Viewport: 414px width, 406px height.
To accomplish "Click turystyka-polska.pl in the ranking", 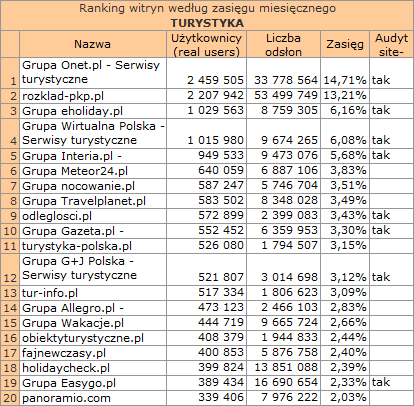I will click(77, 246).
